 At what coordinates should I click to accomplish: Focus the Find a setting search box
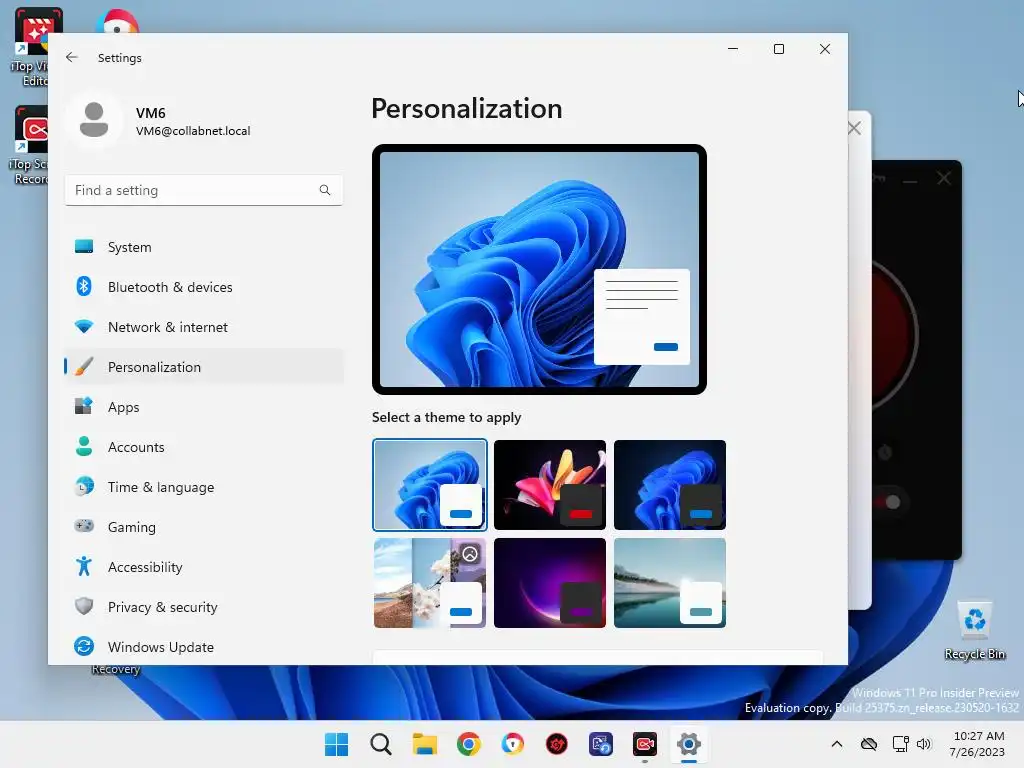[x=204, y=190]
